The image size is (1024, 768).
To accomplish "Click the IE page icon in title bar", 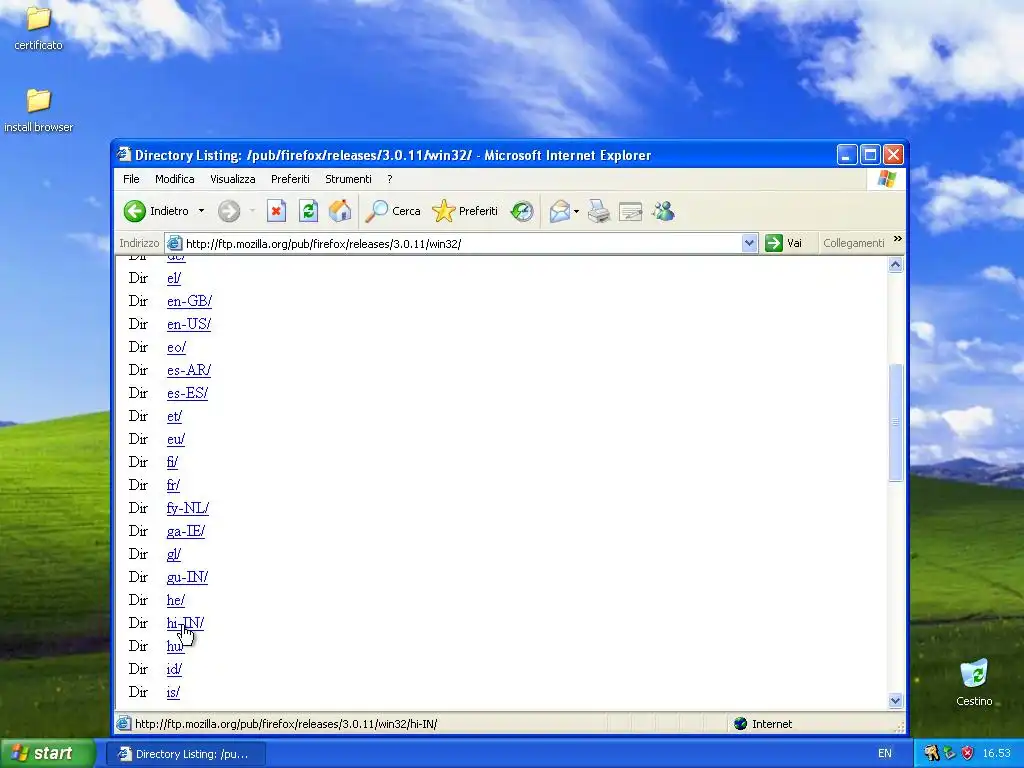I will point(123,155).
